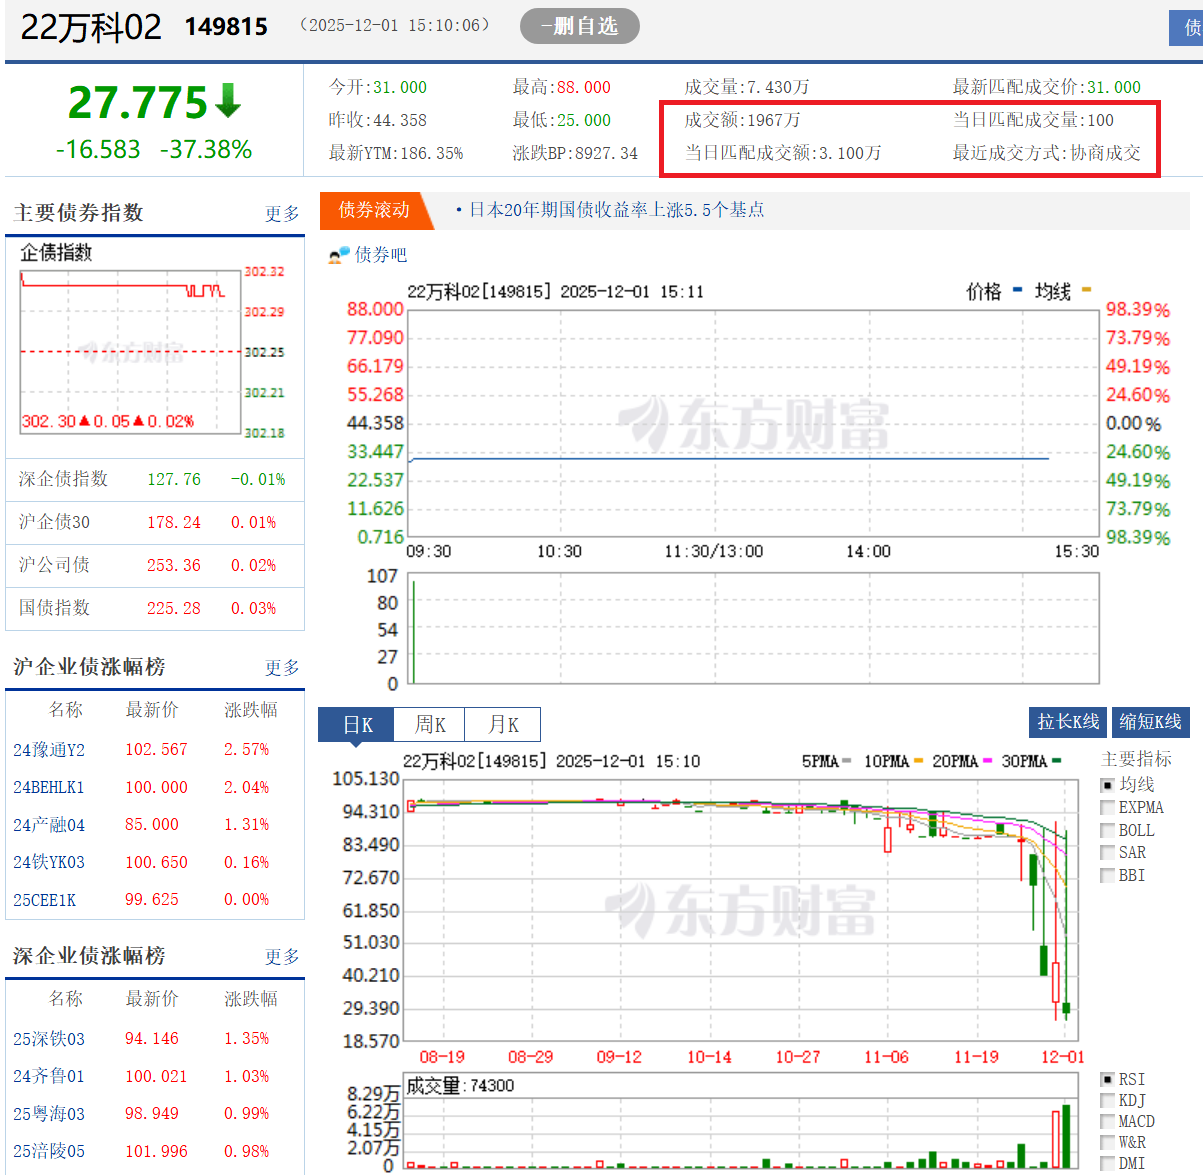Open bond 25粤海03 in Shenzhen list
Image resolution: width=1203 pixels, height=1175 pixels.
[49, 1114]
